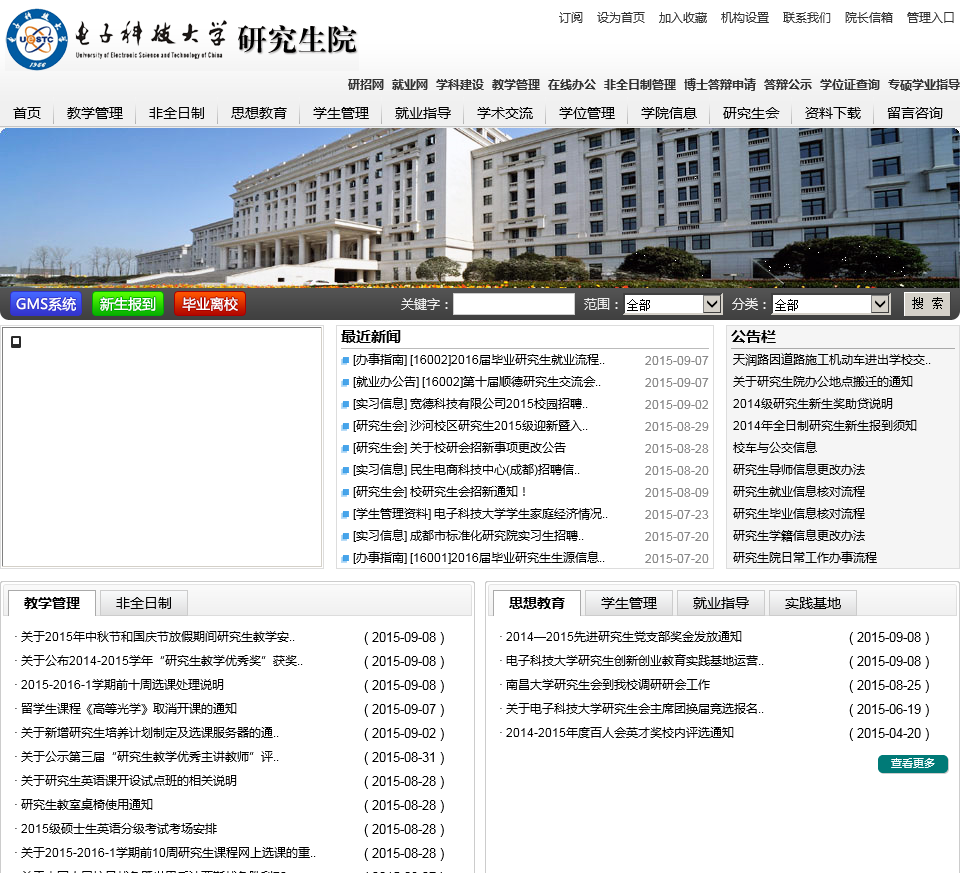Open the 博士答辩申请 quick link
Viewport: 960px width, 873px height.
tap(720, 84)
